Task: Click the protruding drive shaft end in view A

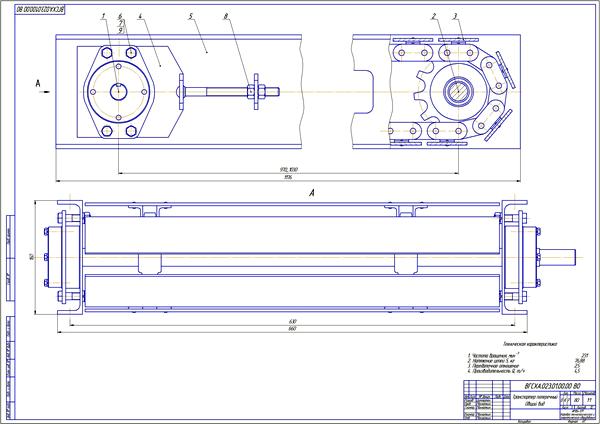Action: 558,257
